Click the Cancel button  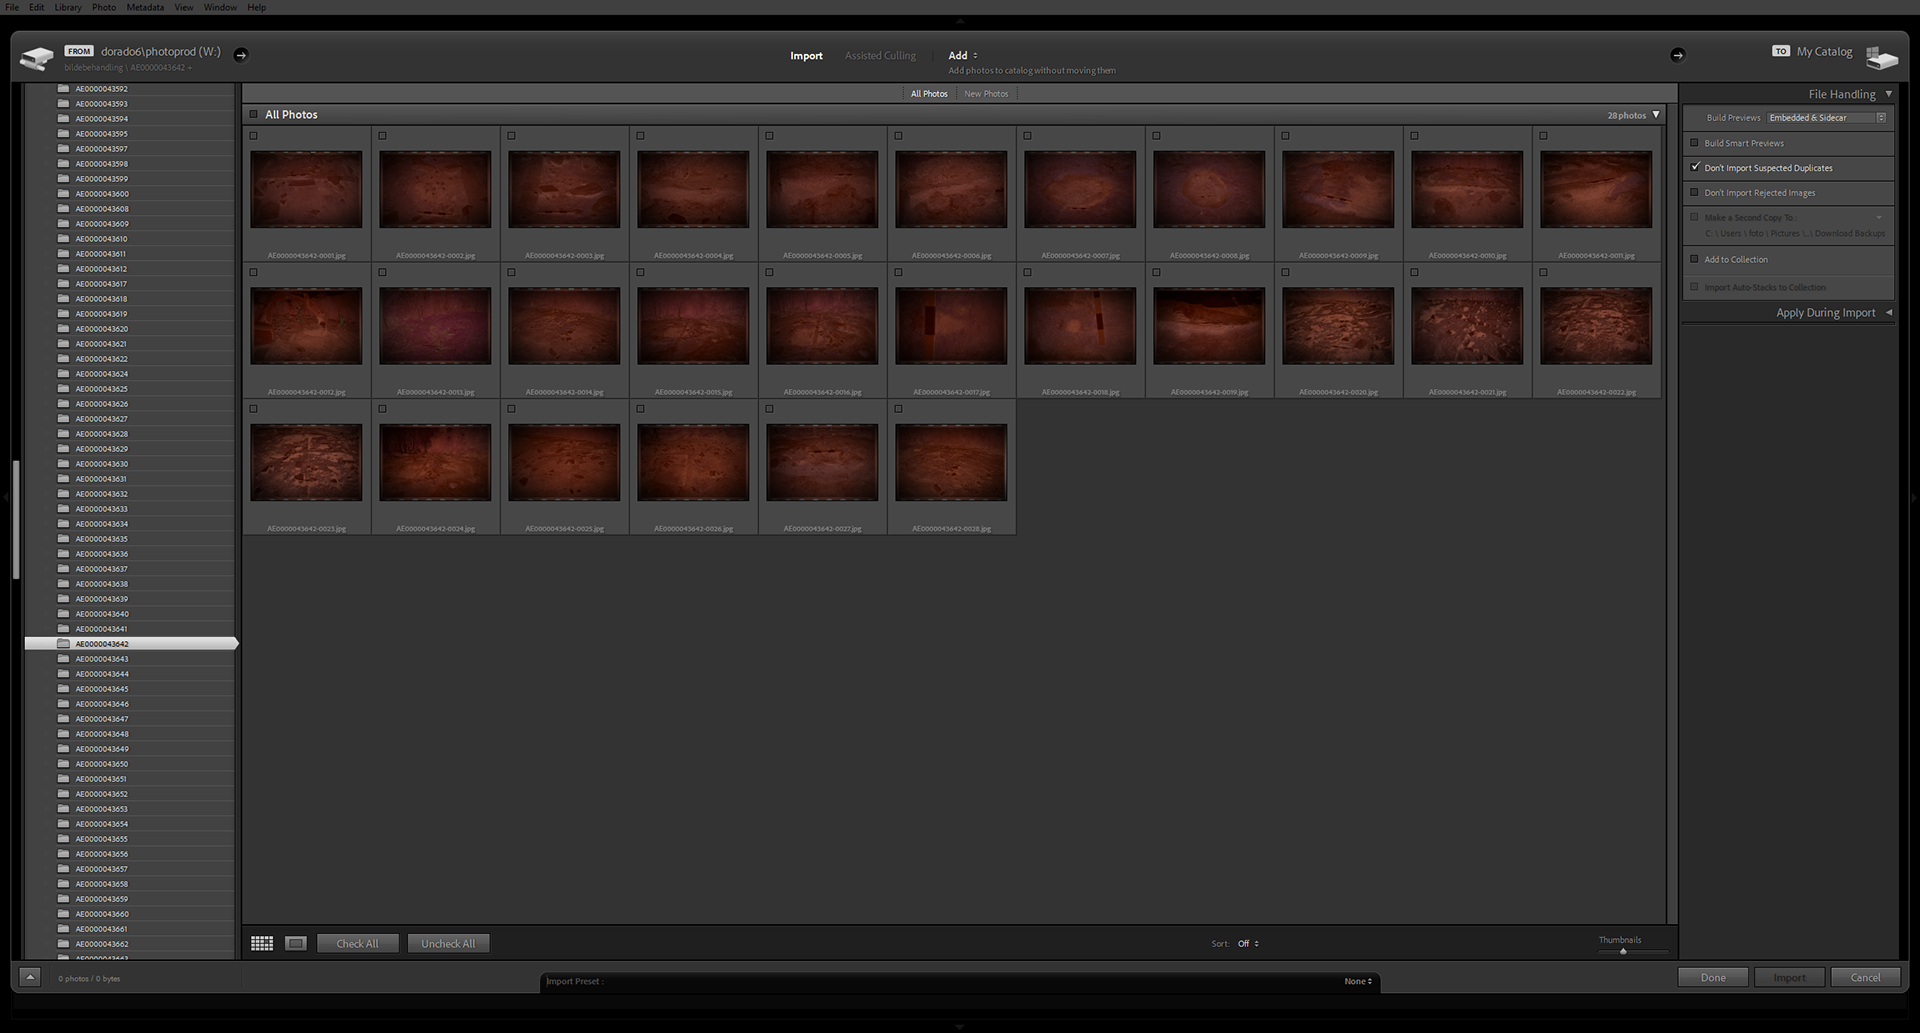(1865, 978)
